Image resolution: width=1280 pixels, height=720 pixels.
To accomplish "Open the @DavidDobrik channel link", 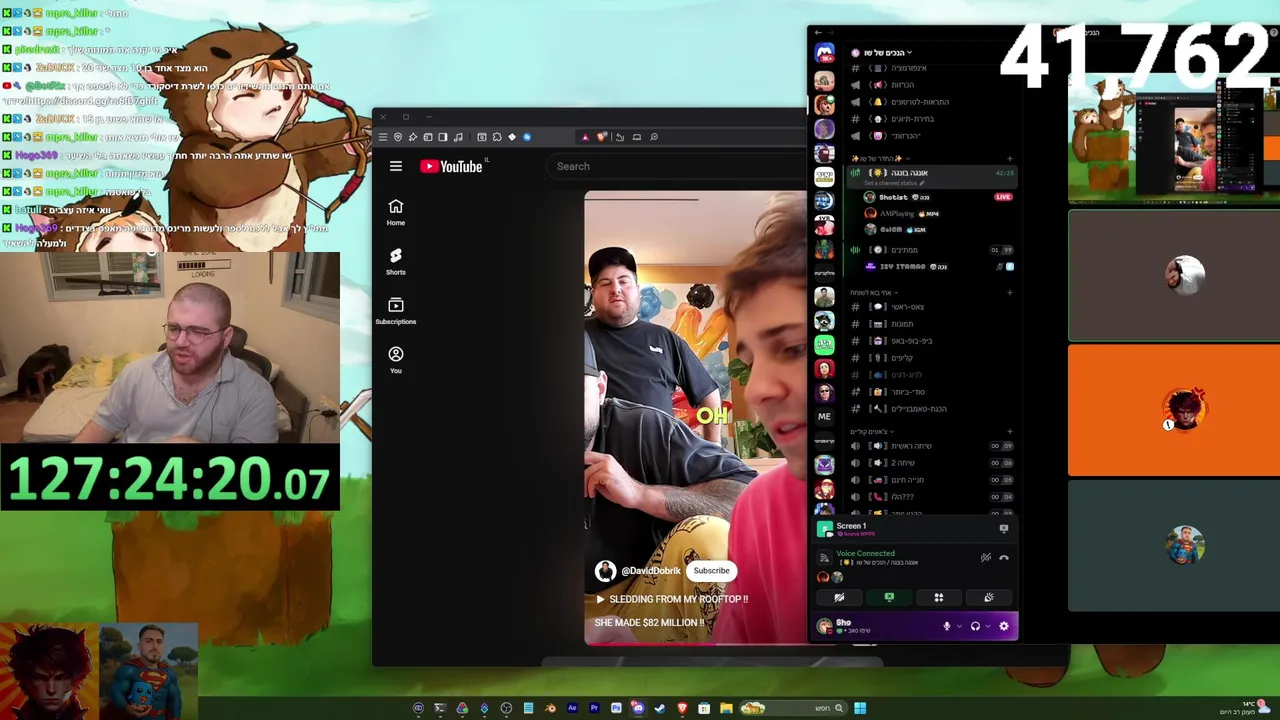I will pos(651,571).
